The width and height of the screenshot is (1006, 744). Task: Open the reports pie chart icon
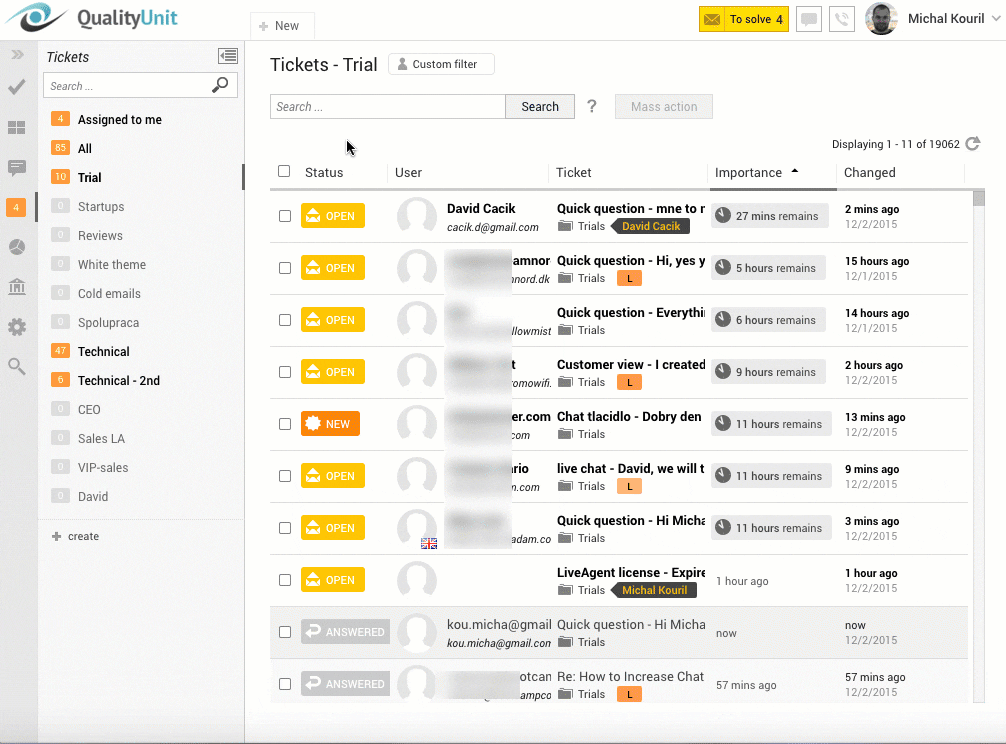[x=15, y=247]
